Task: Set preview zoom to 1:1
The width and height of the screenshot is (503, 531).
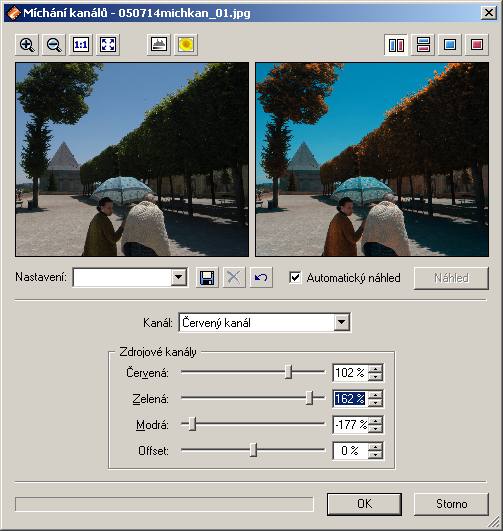Action: [x=81, y=45]
